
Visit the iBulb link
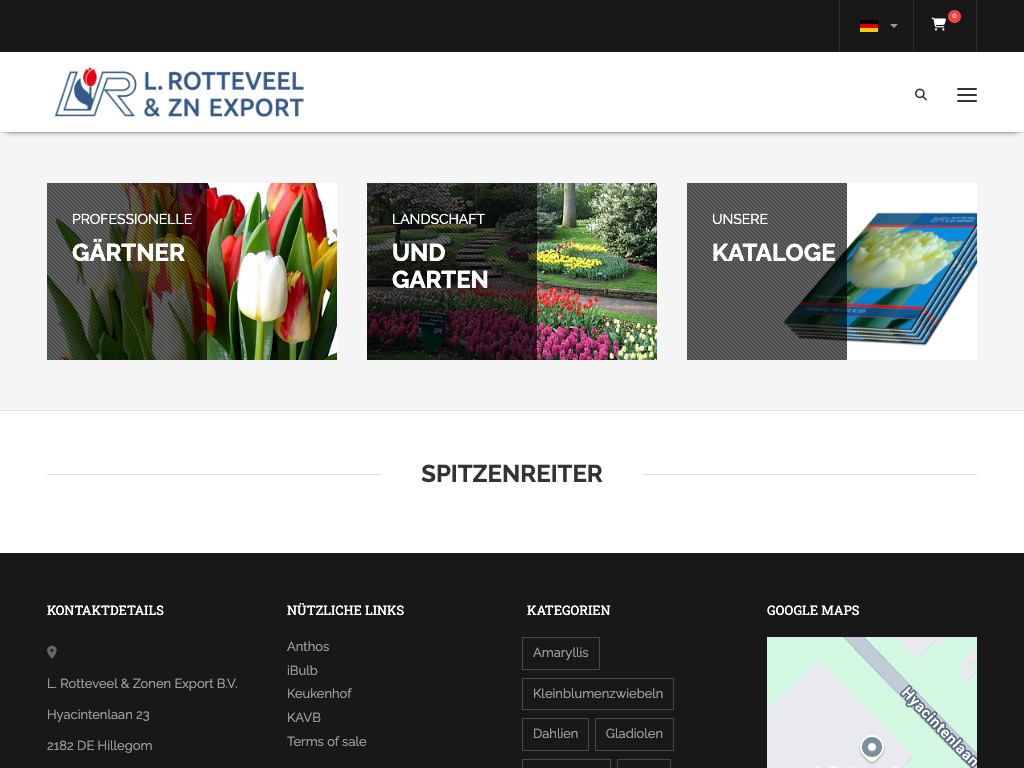pos(302,670)
